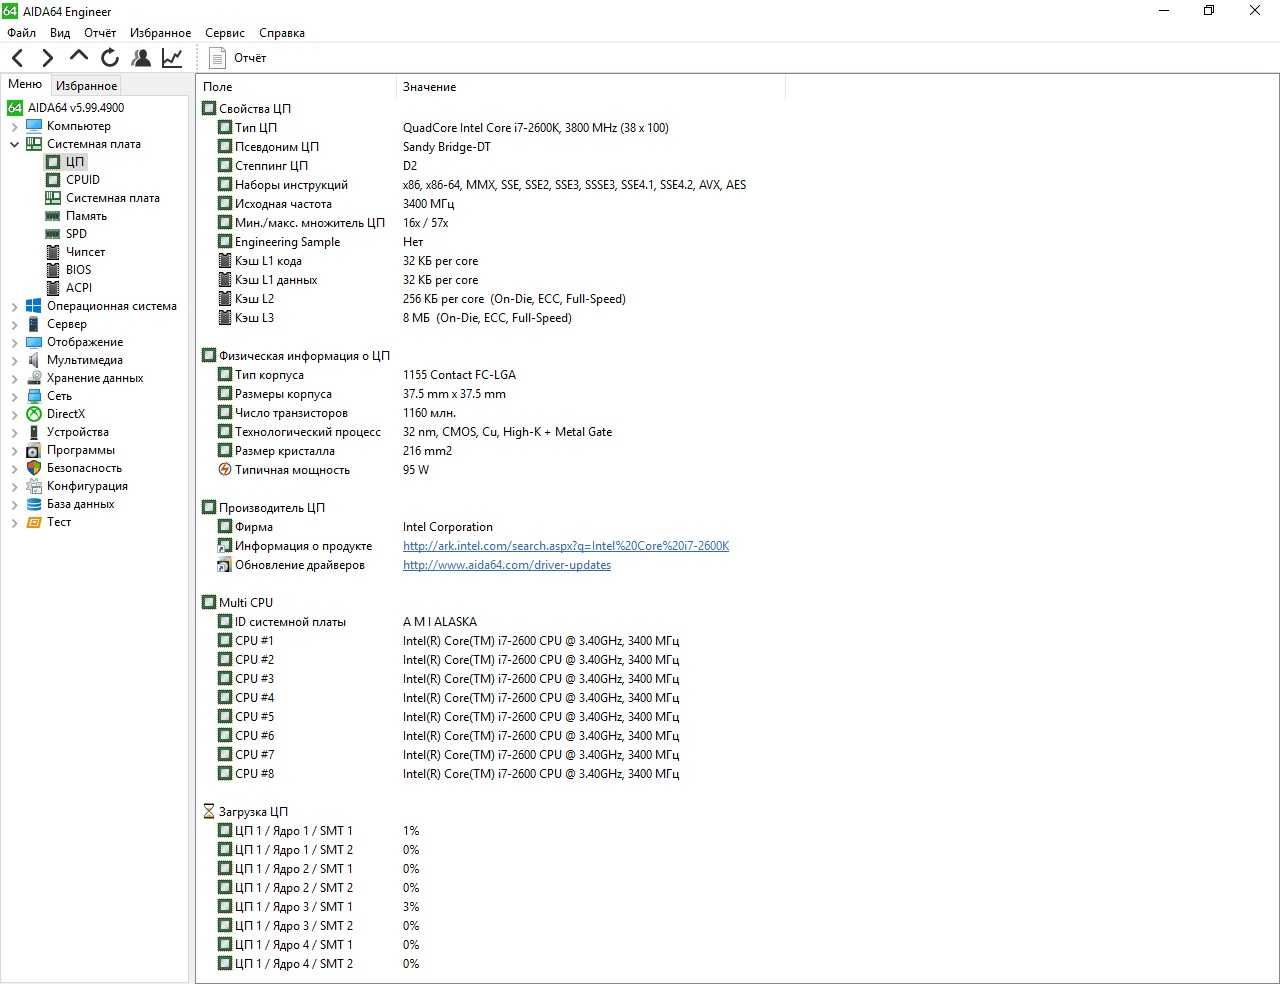Screen dimensions: 1280x984
Task: Open the Файл menu
Action: [x=21, y=33]
